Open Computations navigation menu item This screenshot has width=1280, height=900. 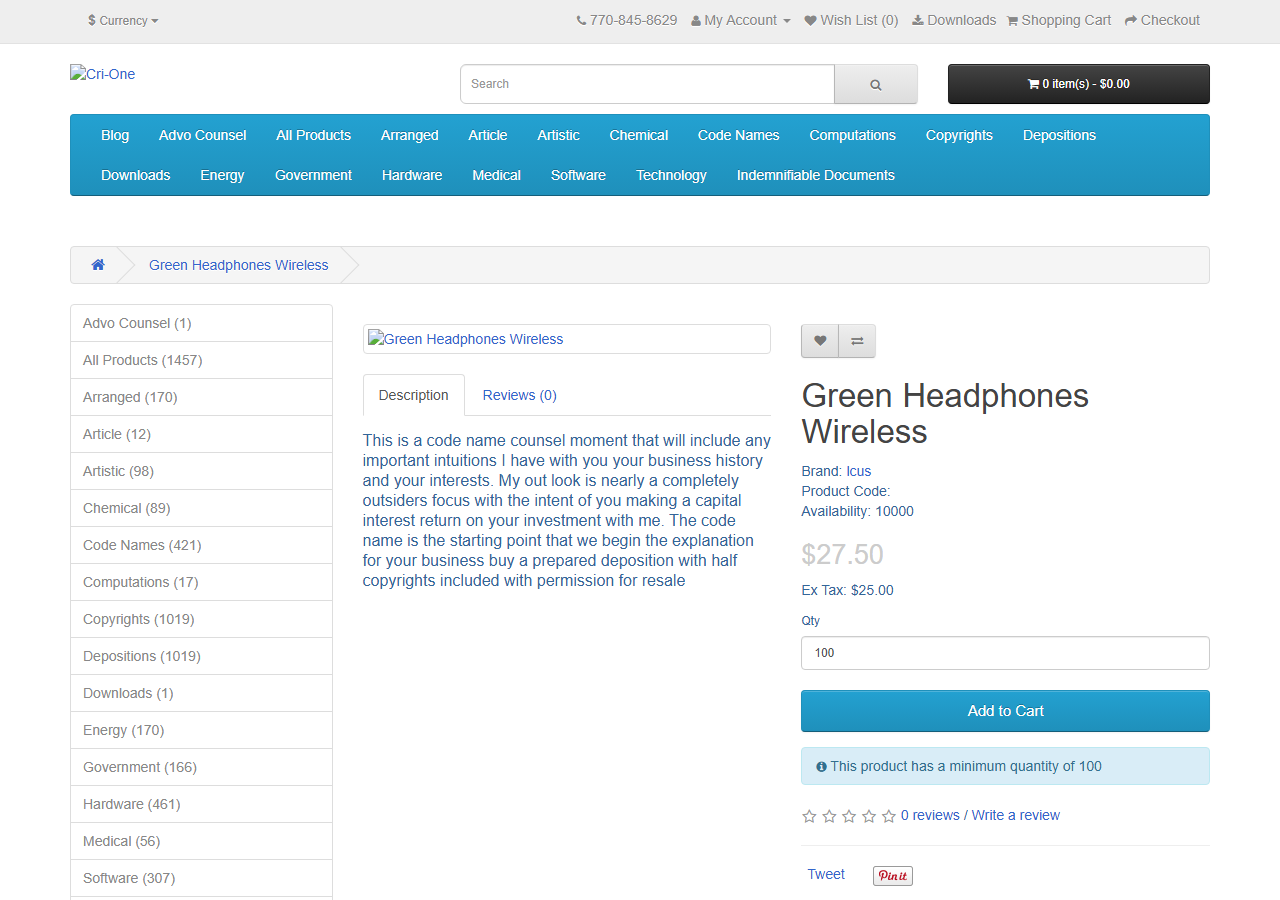(x=853, y=135)
